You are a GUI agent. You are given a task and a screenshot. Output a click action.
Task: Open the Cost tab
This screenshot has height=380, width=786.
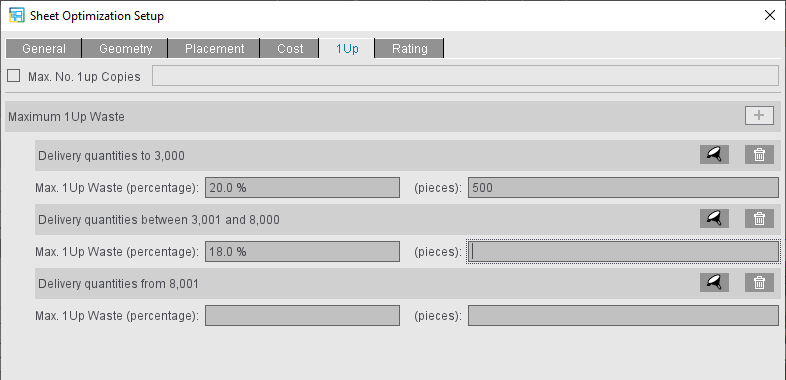tap(290, 49)
